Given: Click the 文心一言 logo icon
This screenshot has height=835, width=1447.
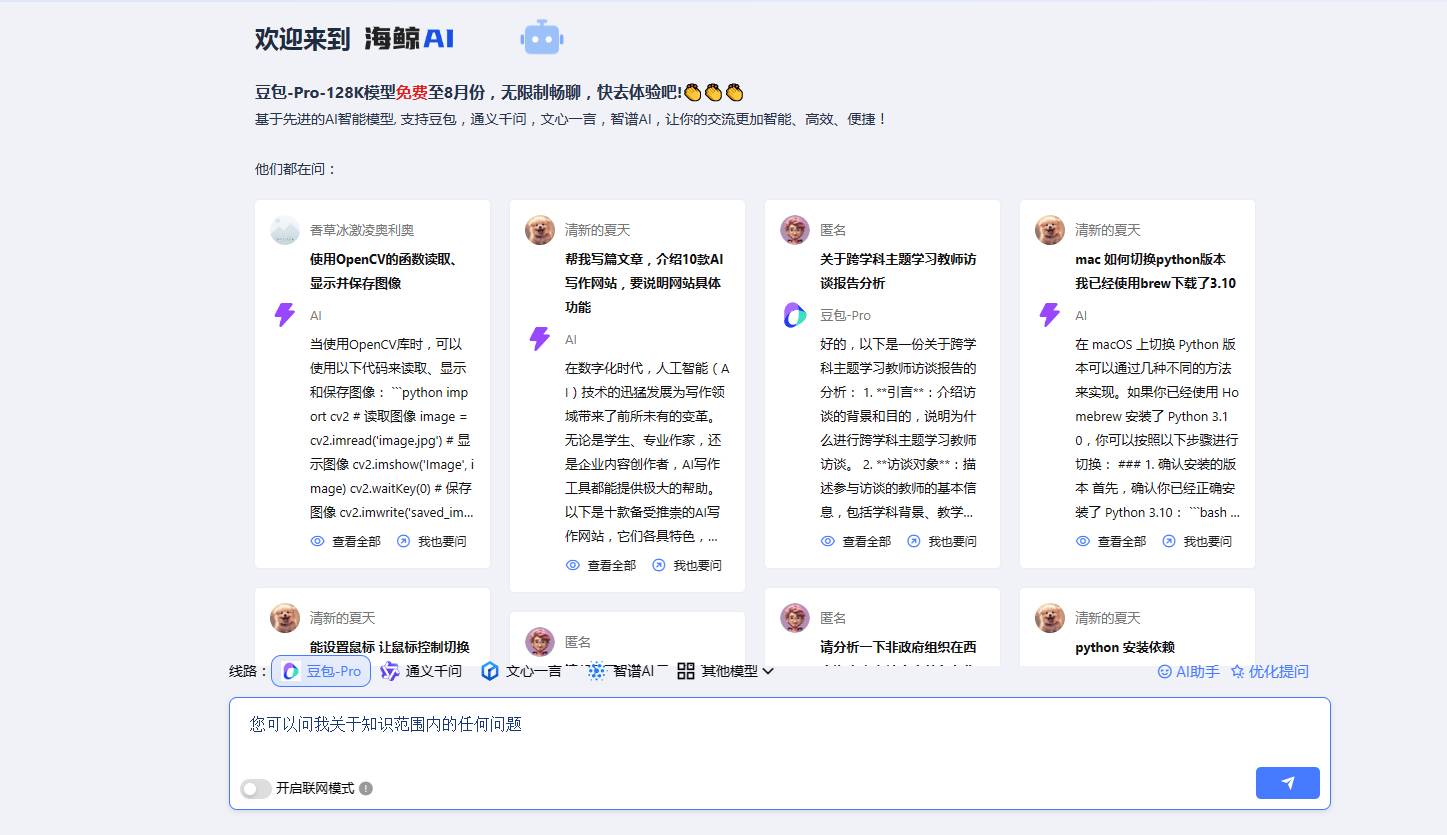Looking at the screenshot, I should click(489, 671).
